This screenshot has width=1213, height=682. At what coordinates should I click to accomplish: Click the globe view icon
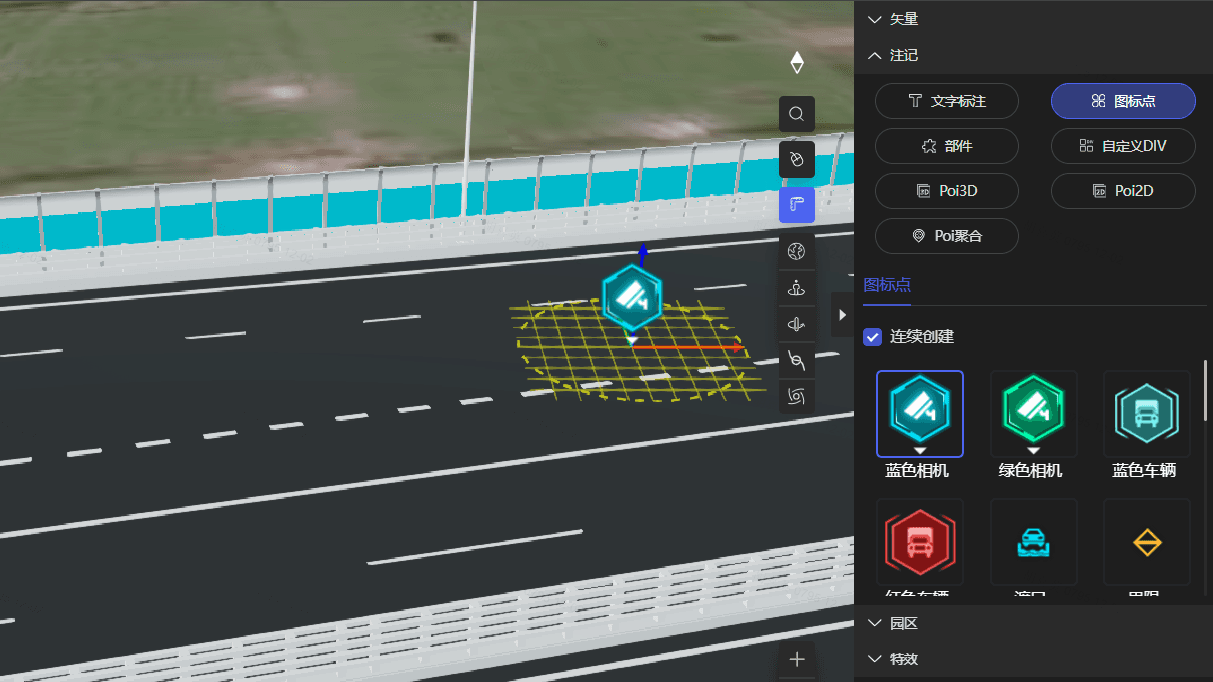click(797, 251)
